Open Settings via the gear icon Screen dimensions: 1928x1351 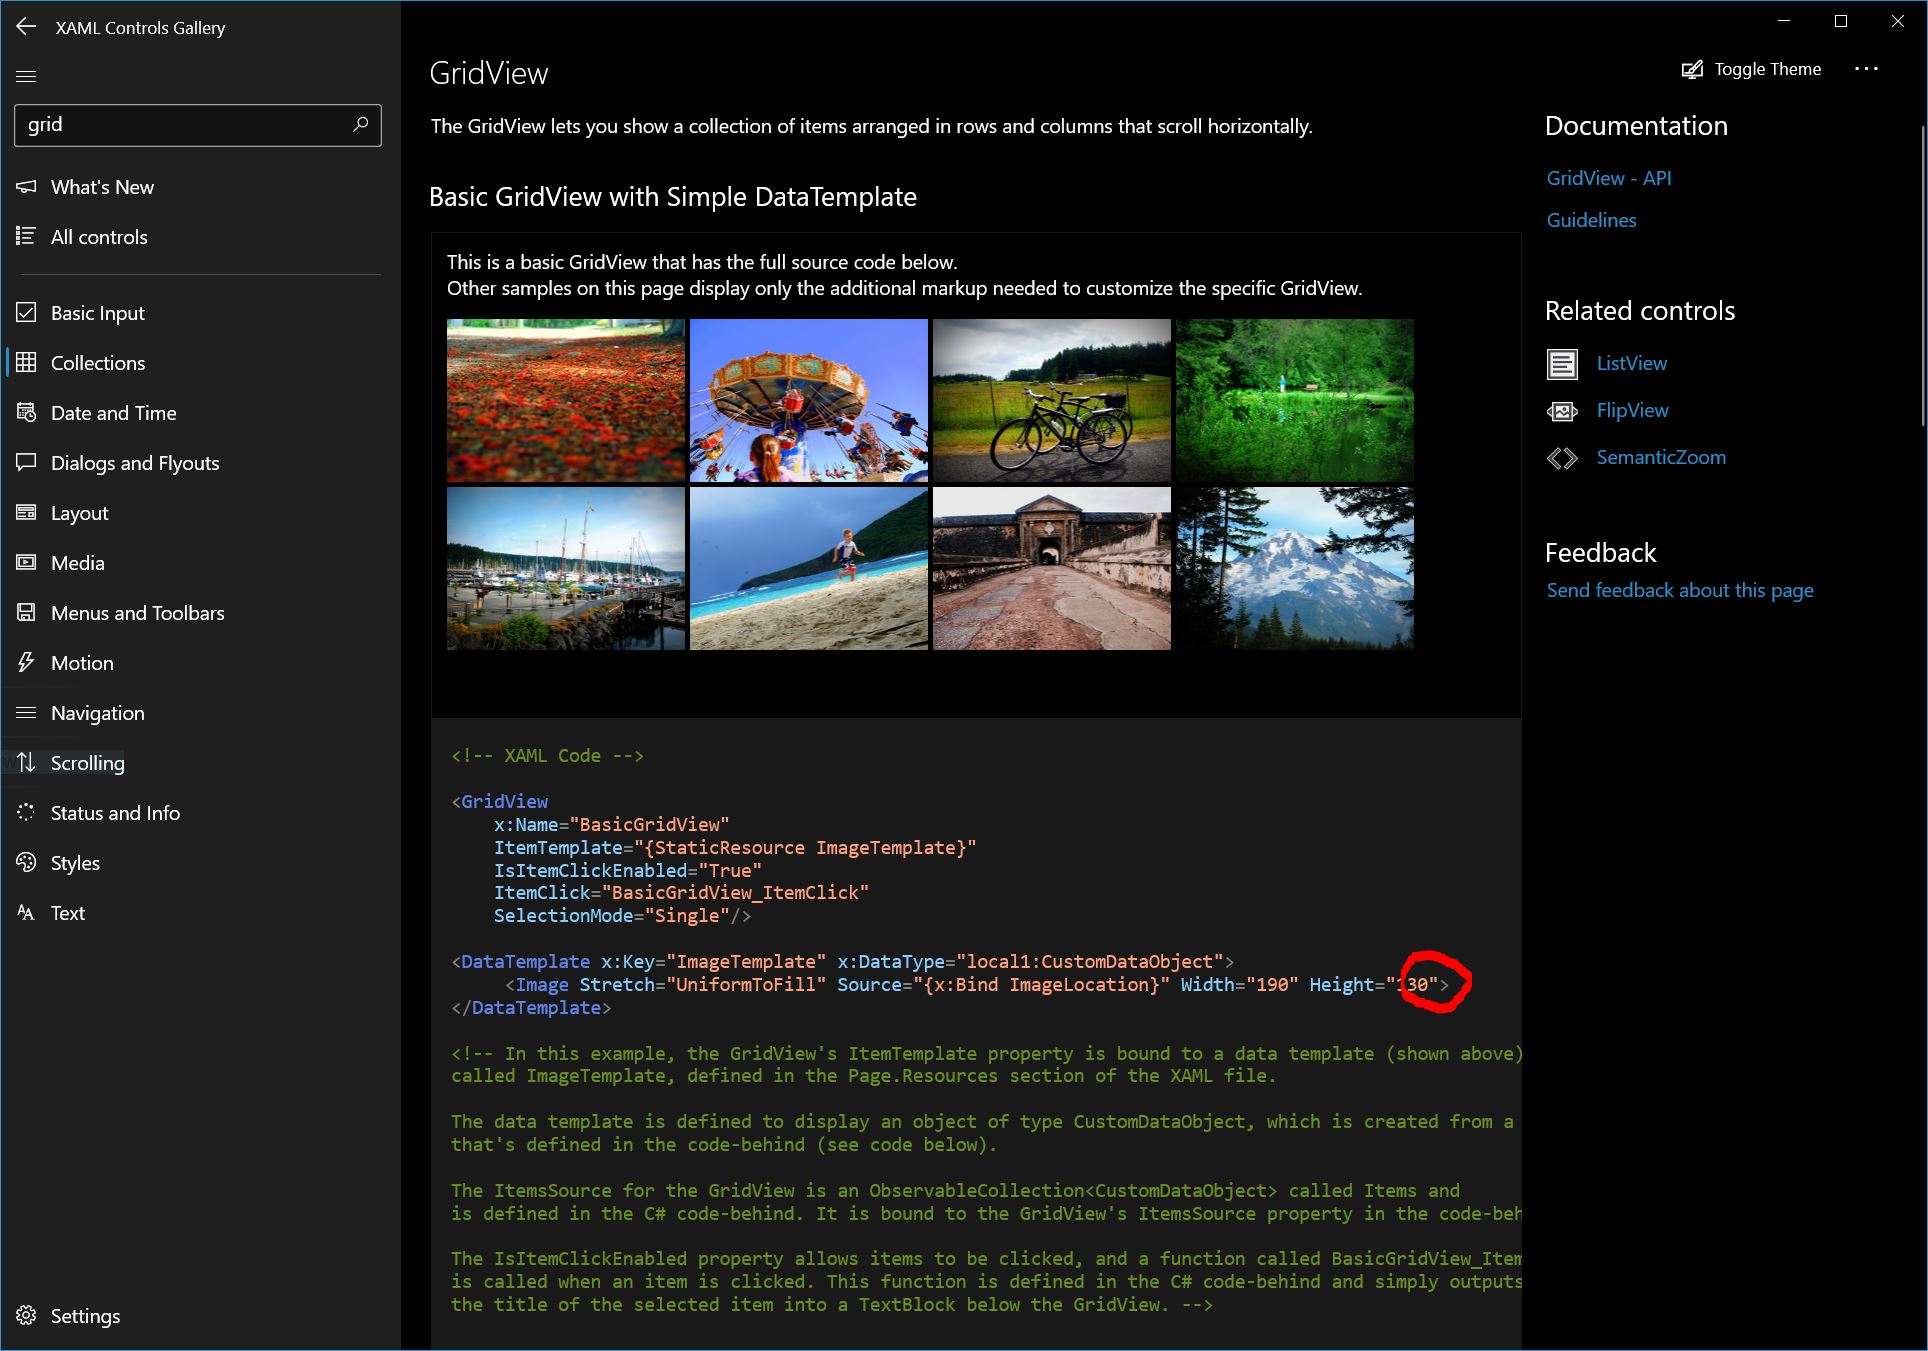[x=27, y=1316]
